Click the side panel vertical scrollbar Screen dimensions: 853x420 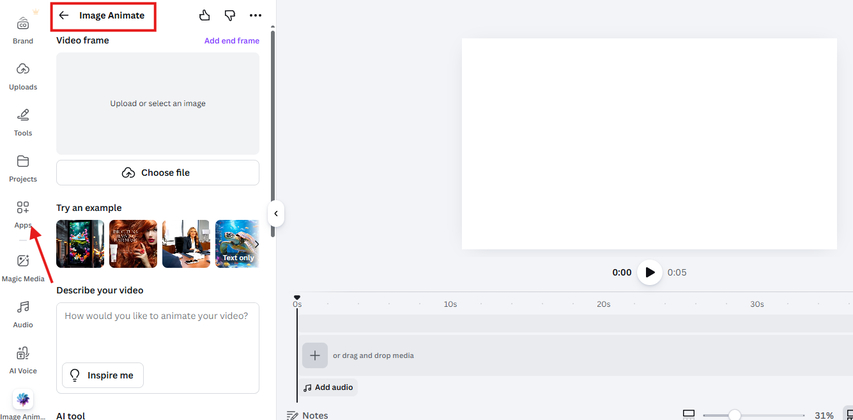[x=273, y=133]
